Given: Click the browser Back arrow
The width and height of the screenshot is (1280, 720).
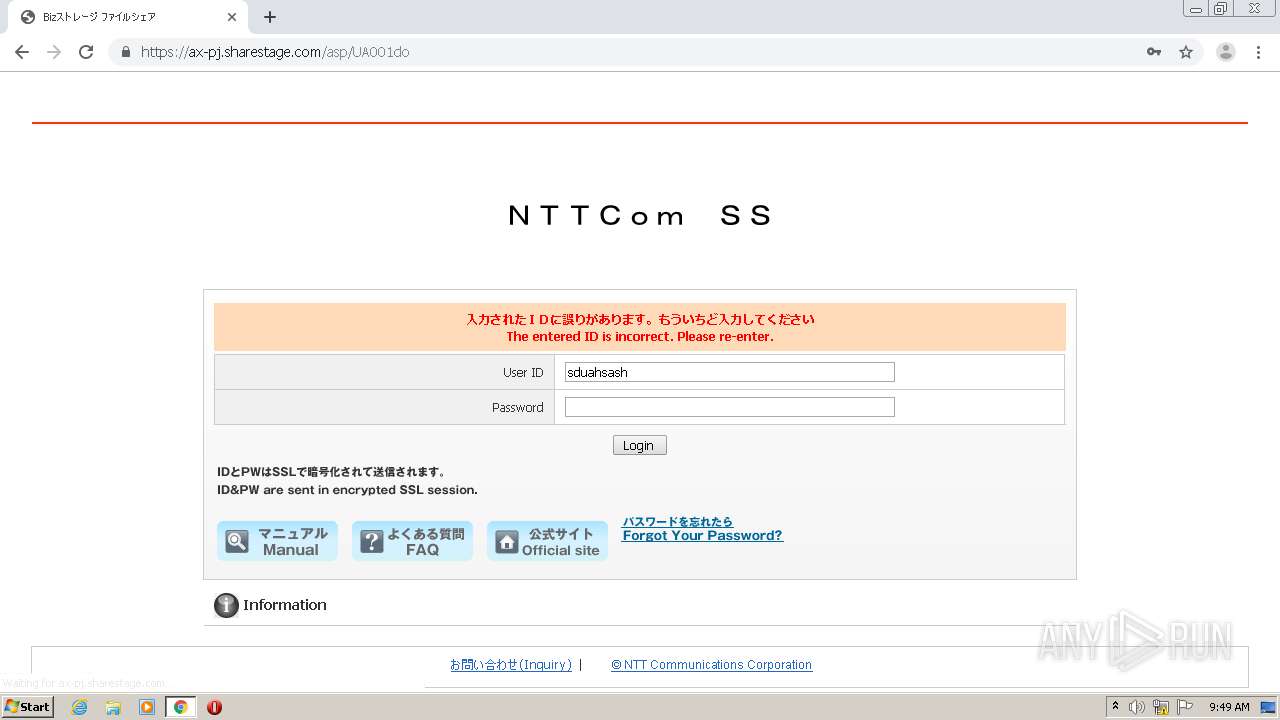Looking at the screenshot, I should pyautogui.click(x=22, y=52).
